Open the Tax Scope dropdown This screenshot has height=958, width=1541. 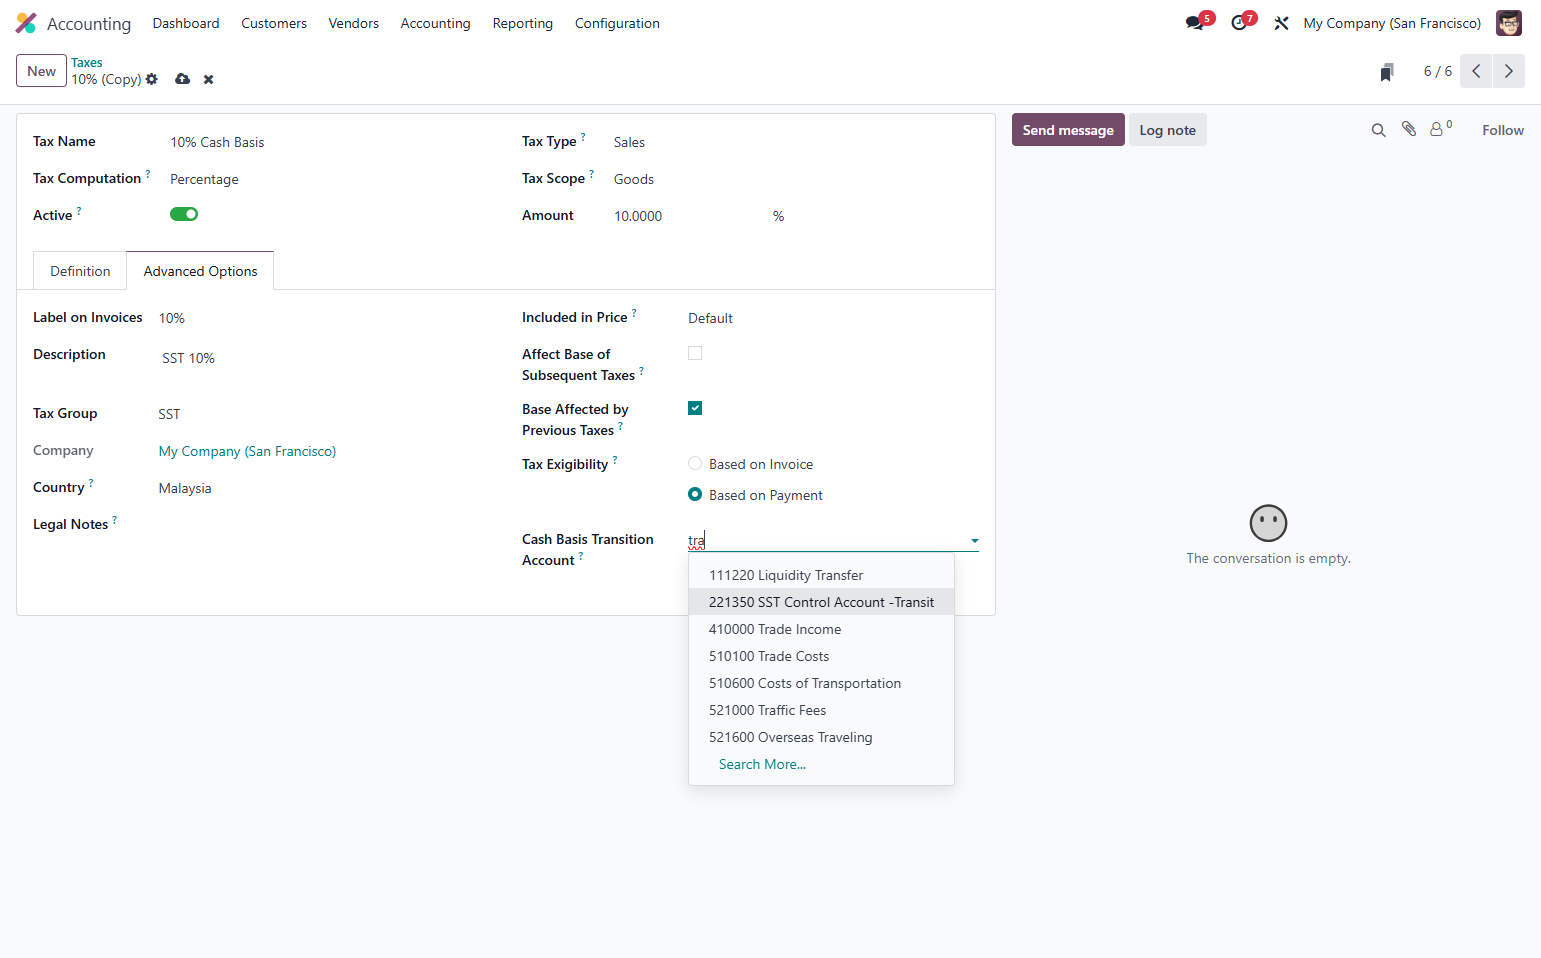796,179
